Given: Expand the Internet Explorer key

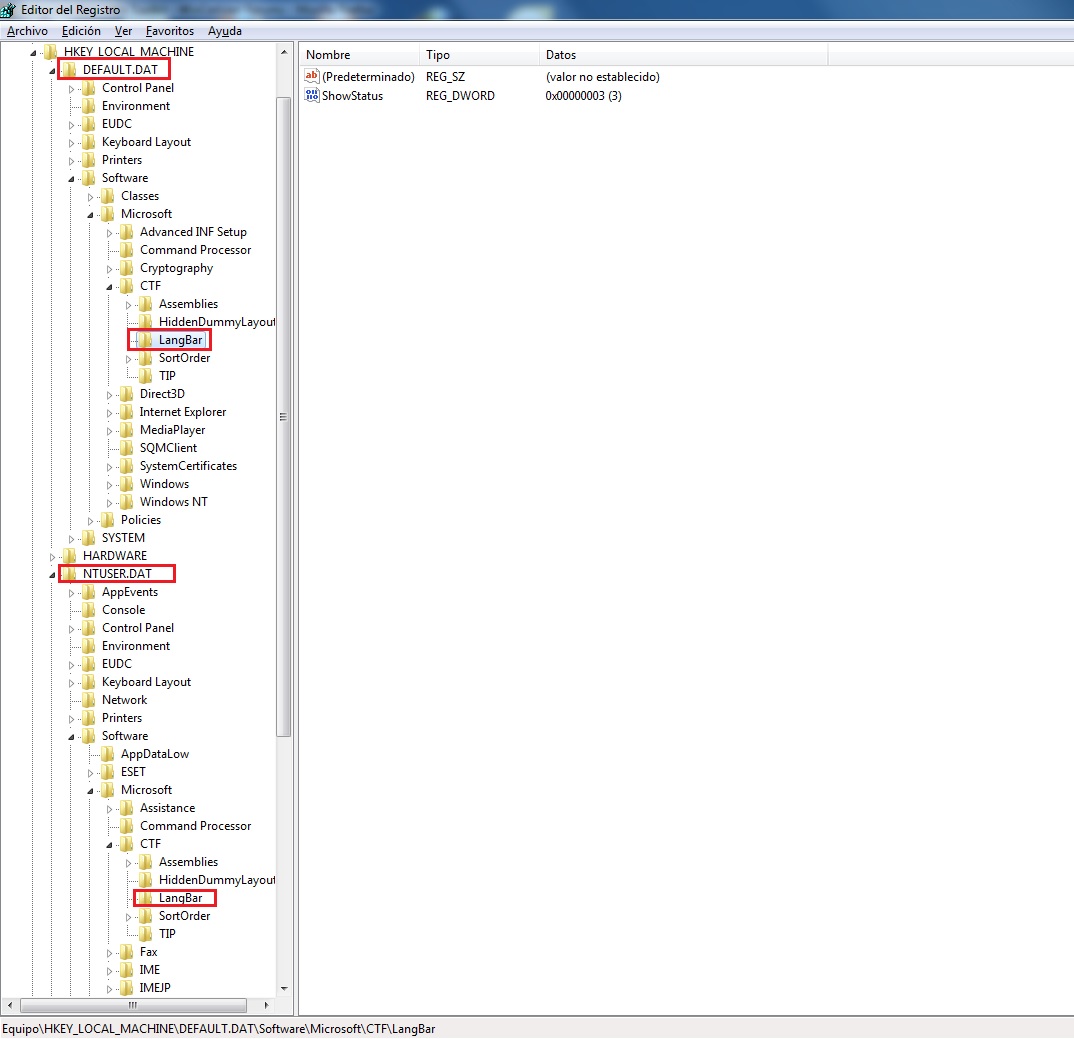Looking at the screenshot, I should [x=110, y=412].
